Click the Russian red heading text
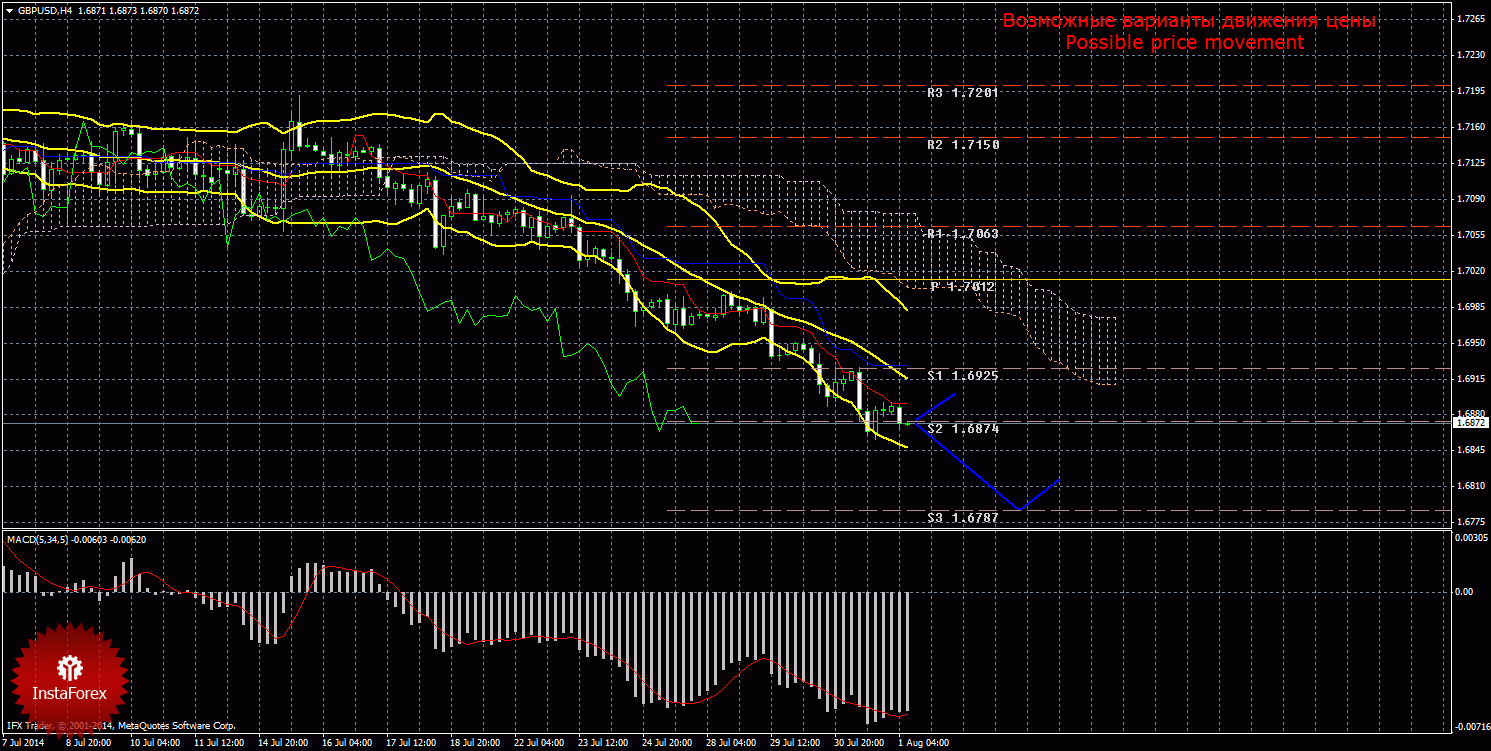 pos(1189,21)
